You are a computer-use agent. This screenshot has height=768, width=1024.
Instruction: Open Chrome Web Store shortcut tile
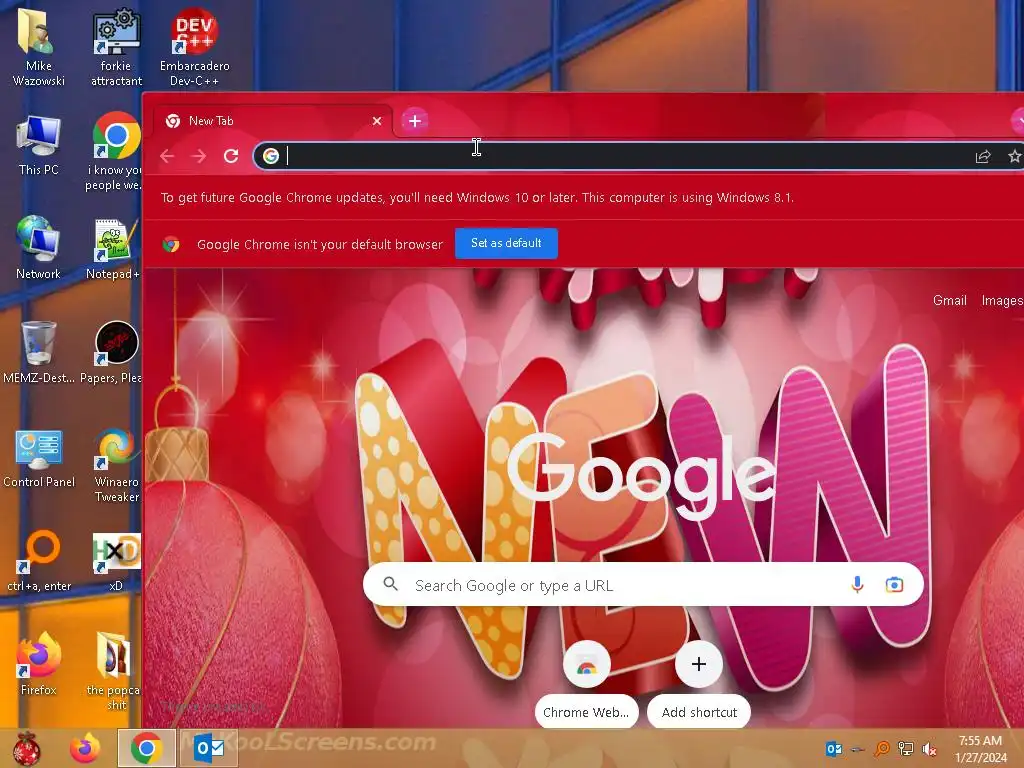point(586,684)
